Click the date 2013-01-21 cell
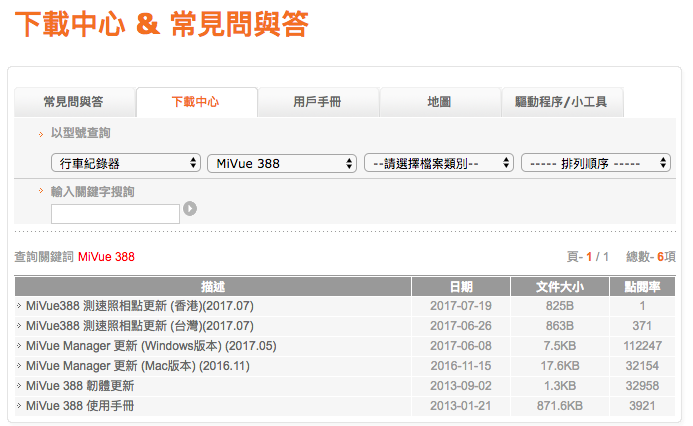Image resolution: width=693 pixels, height=426 pixels. (461, 406)
